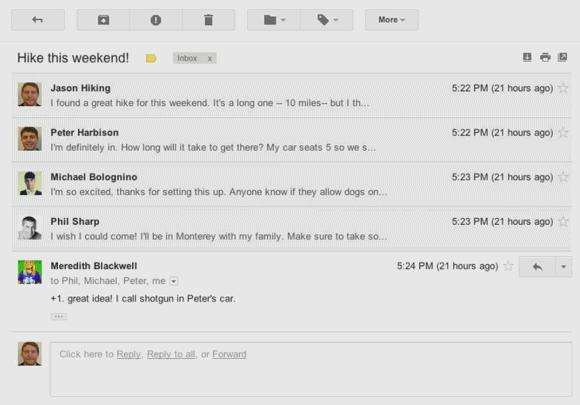Viewport: 580px width, 405px height.
Task: Open the Labels tag dropdown
Action: (327, 20)
